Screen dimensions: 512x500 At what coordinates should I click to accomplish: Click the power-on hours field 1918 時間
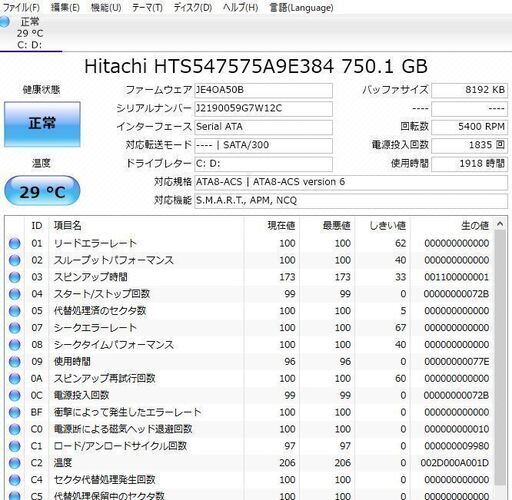(x=469, y=164)
